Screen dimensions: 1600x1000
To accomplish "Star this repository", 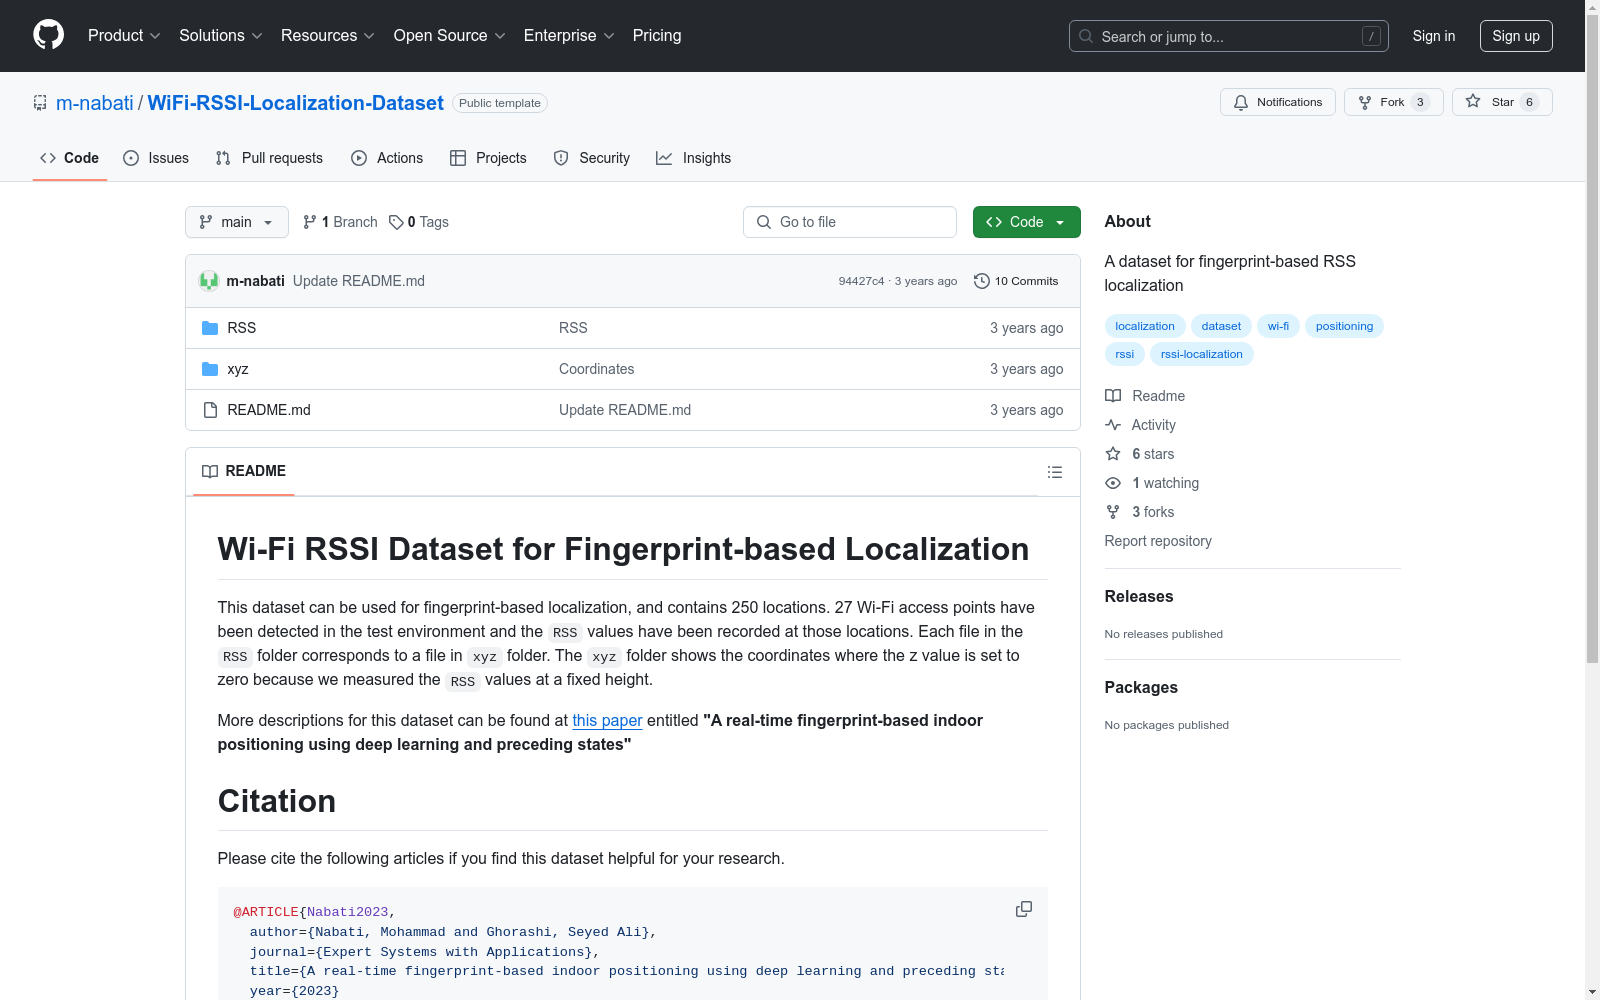I will [x=1501, y=102].
